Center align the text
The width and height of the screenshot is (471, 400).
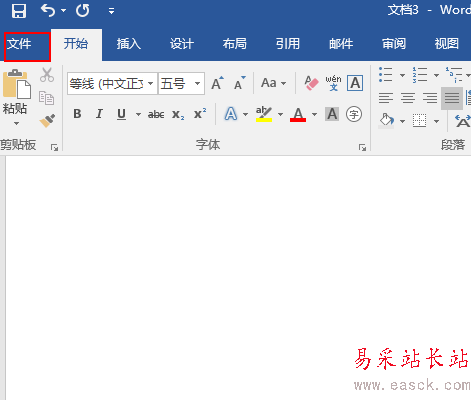click(x=408, y=98)
